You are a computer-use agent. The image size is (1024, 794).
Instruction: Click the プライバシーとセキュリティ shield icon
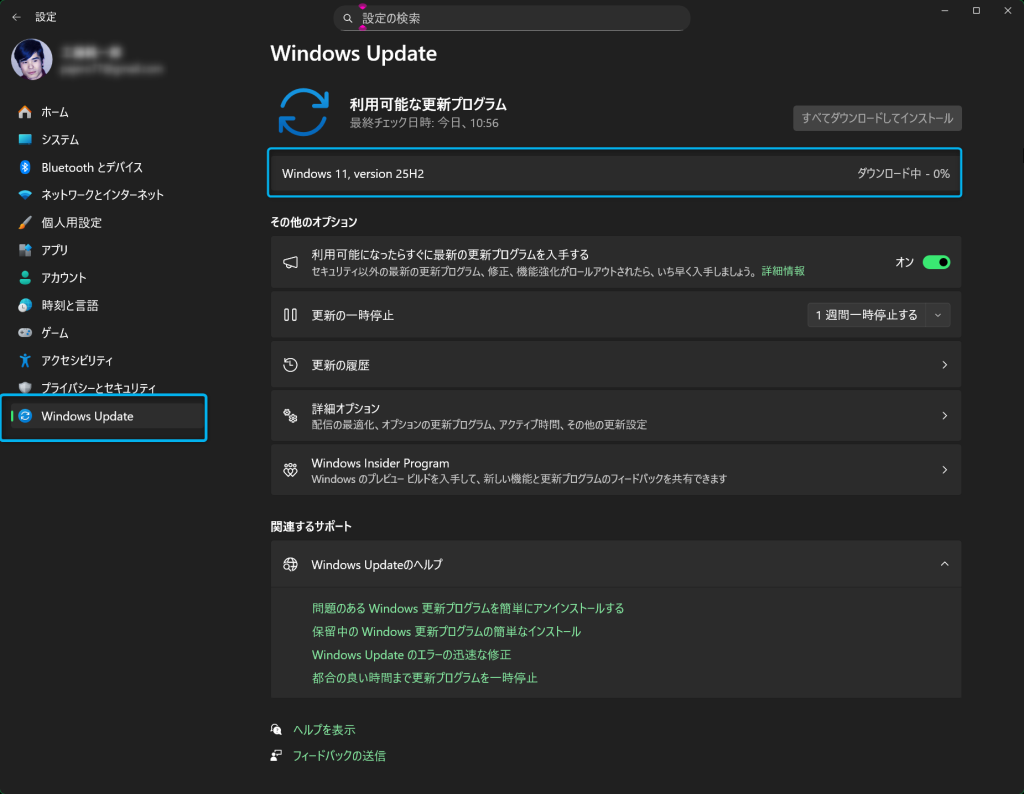tap(25, 388)
